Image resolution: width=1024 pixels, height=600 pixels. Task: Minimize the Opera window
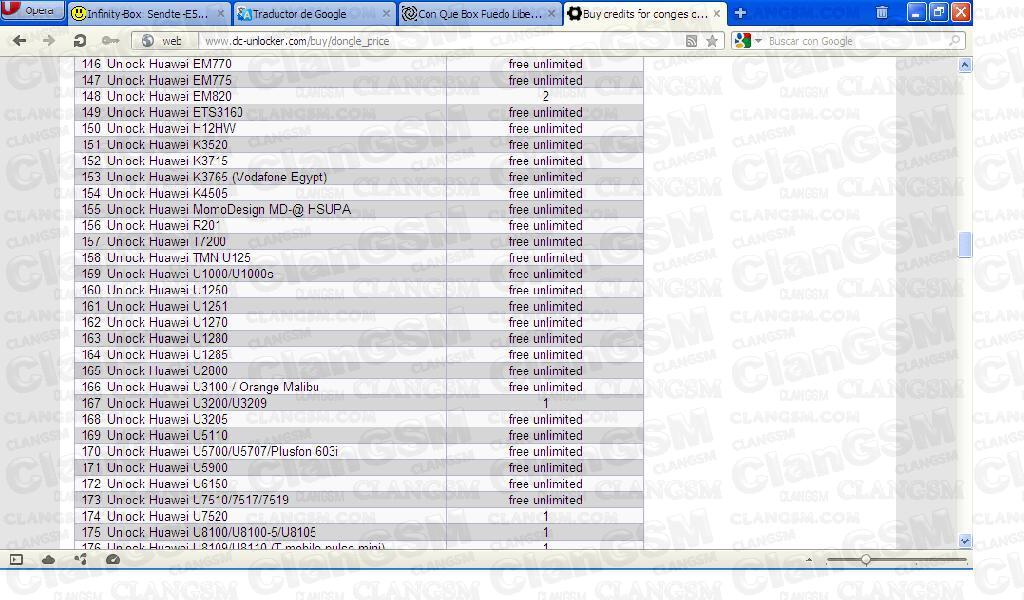916,12
